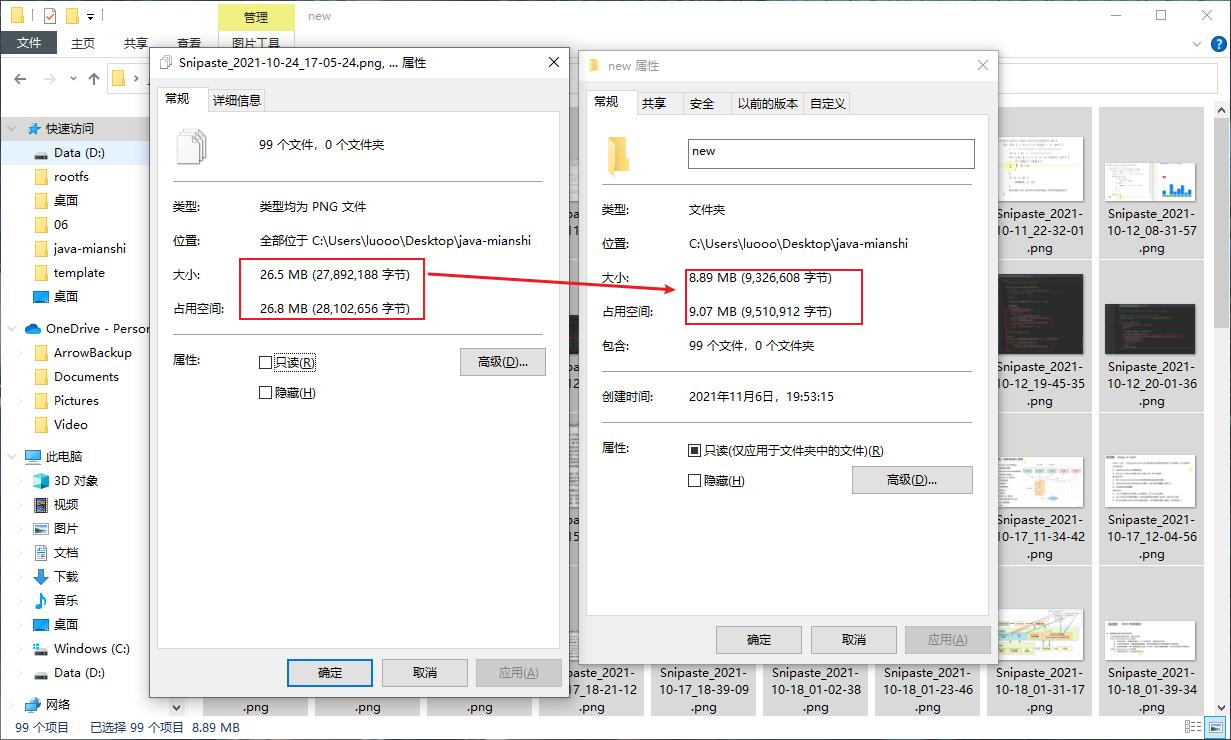Click 确定 in the PNG properties dialog
The image size is (1231, 740).
[330, 673]
